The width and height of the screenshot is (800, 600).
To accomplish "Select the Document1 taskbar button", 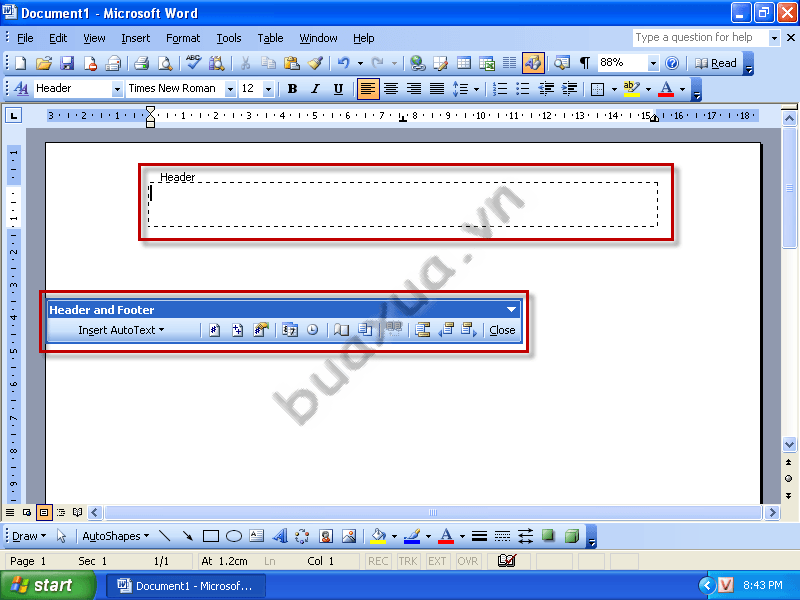I will tap(186, 585).
